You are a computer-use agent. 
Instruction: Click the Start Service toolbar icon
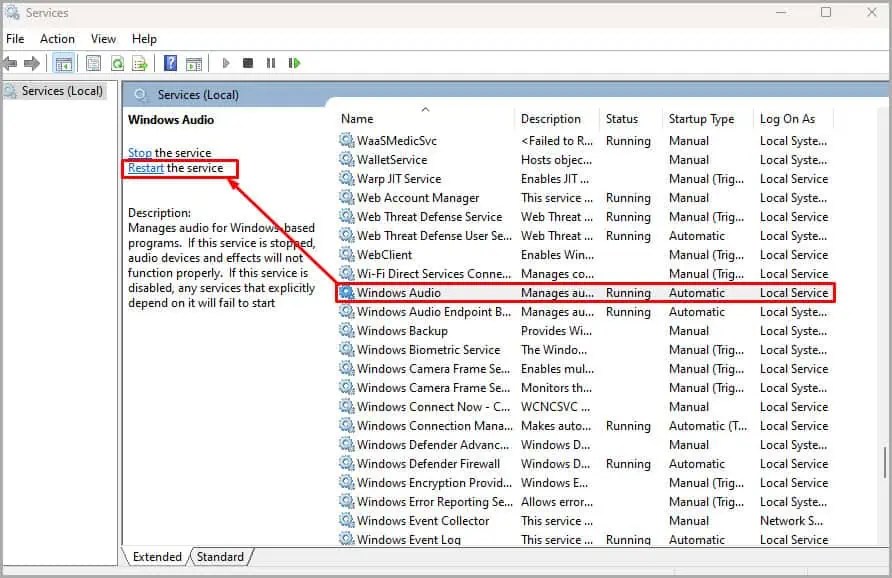click(x=224, y=63)
